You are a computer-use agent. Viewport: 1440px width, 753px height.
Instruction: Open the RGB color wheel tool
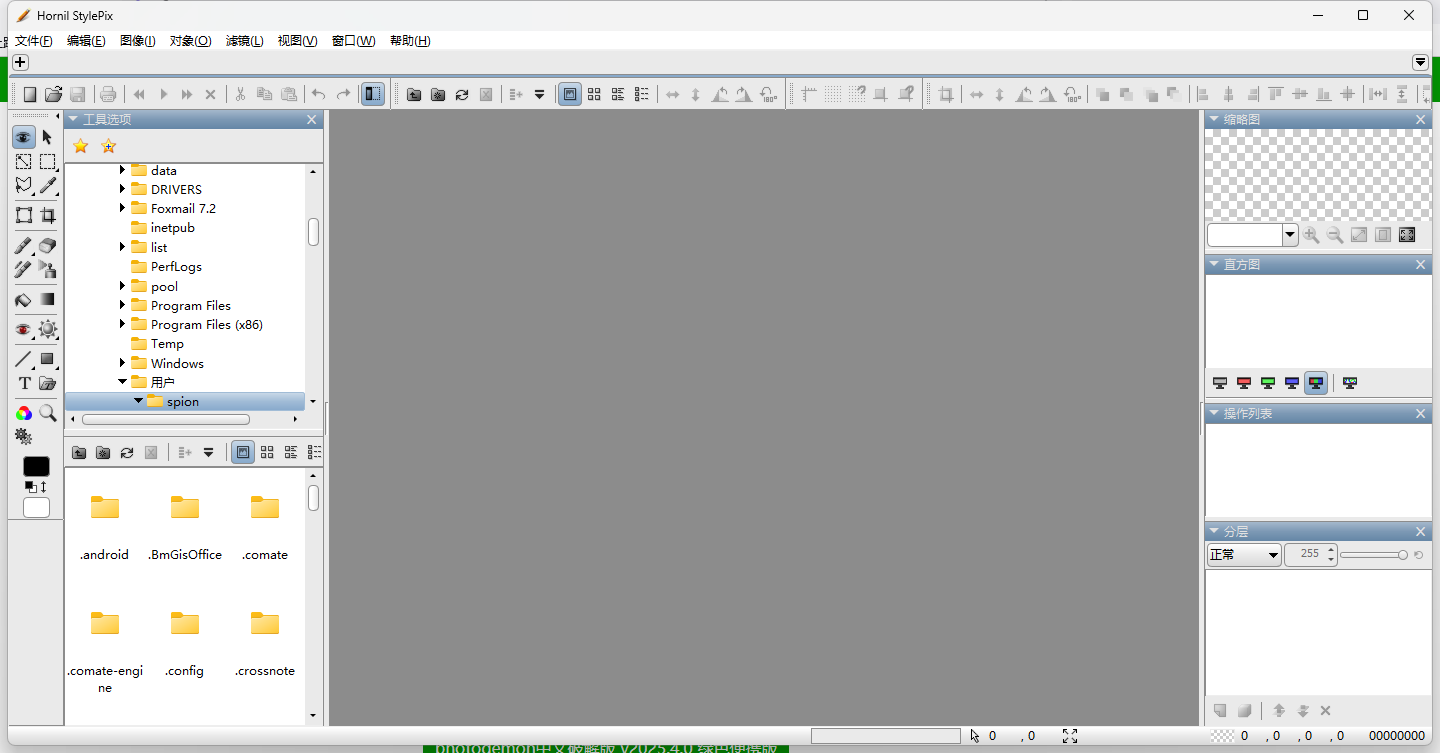[x=23, y=413]
